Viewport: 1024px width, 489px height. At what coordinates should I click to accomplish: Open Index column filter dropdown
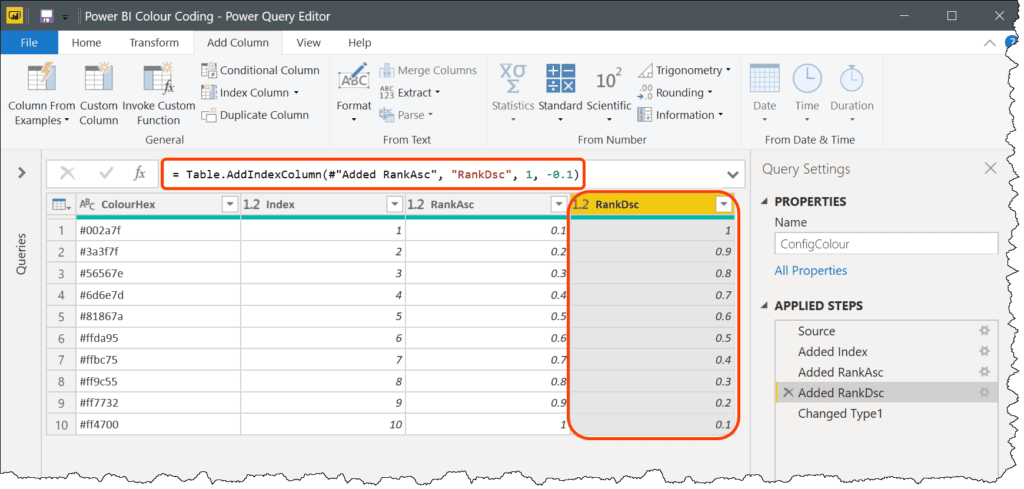click(394, 204)
